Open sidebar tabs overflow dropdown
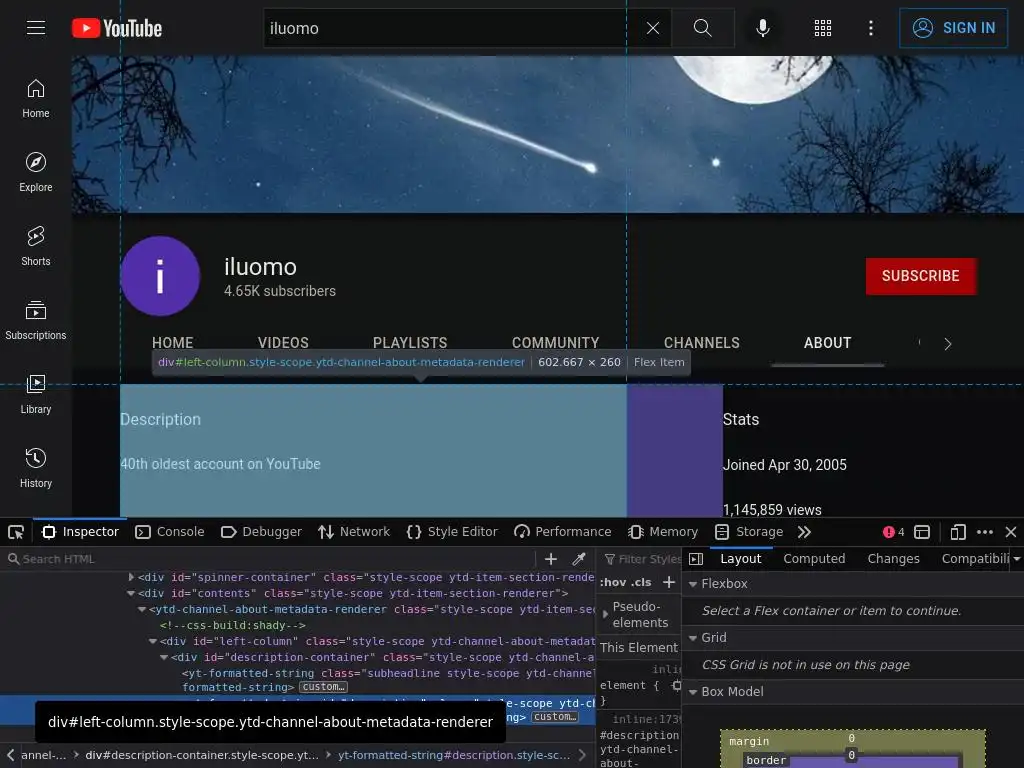1024x768 pixels. pos(1017,559)
